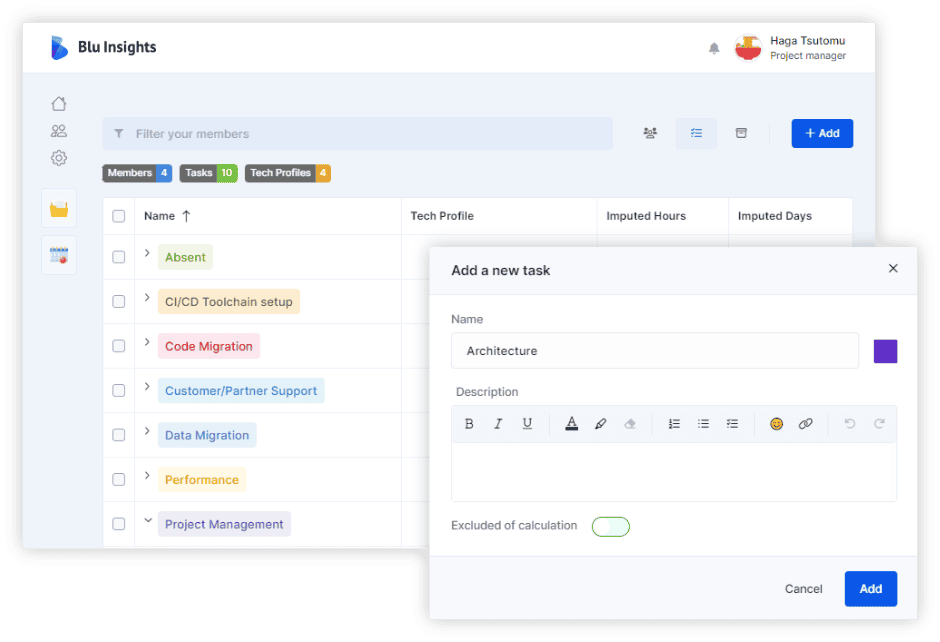This screenshot has width=940, height=642.
Task: Expand the Customer/Partner Support row
Action: tap(147, 386)
